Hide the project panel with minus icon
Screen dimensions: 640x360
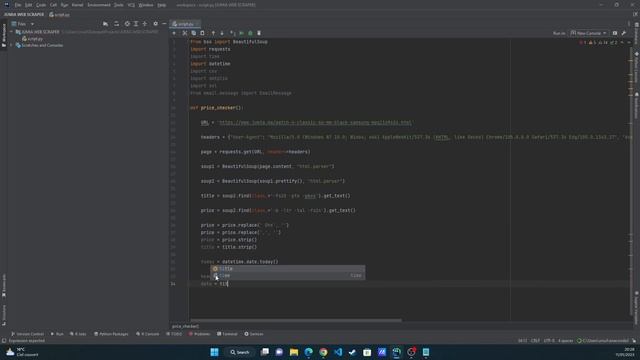(164, 24)
